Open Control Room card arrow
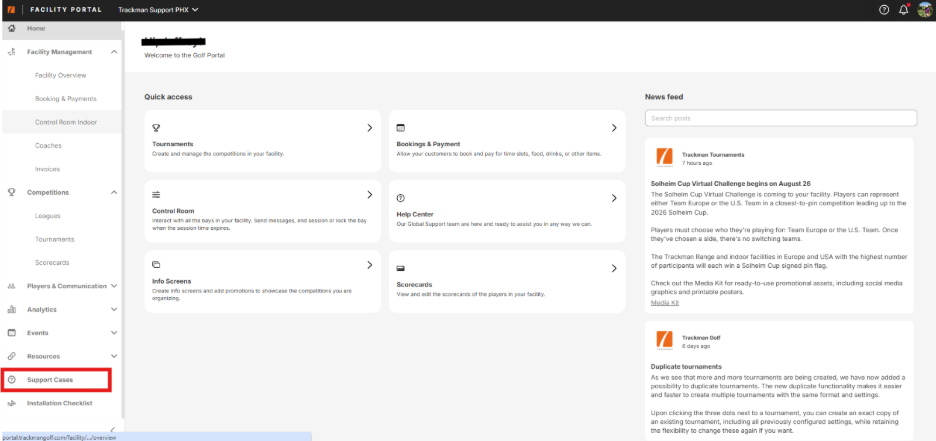 [x=370, y=195]
